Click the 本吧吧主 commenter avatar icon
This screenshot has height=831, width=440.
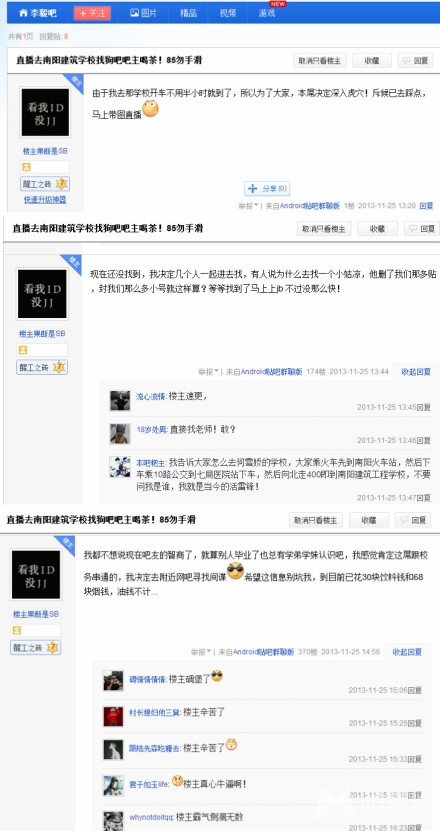120,467
